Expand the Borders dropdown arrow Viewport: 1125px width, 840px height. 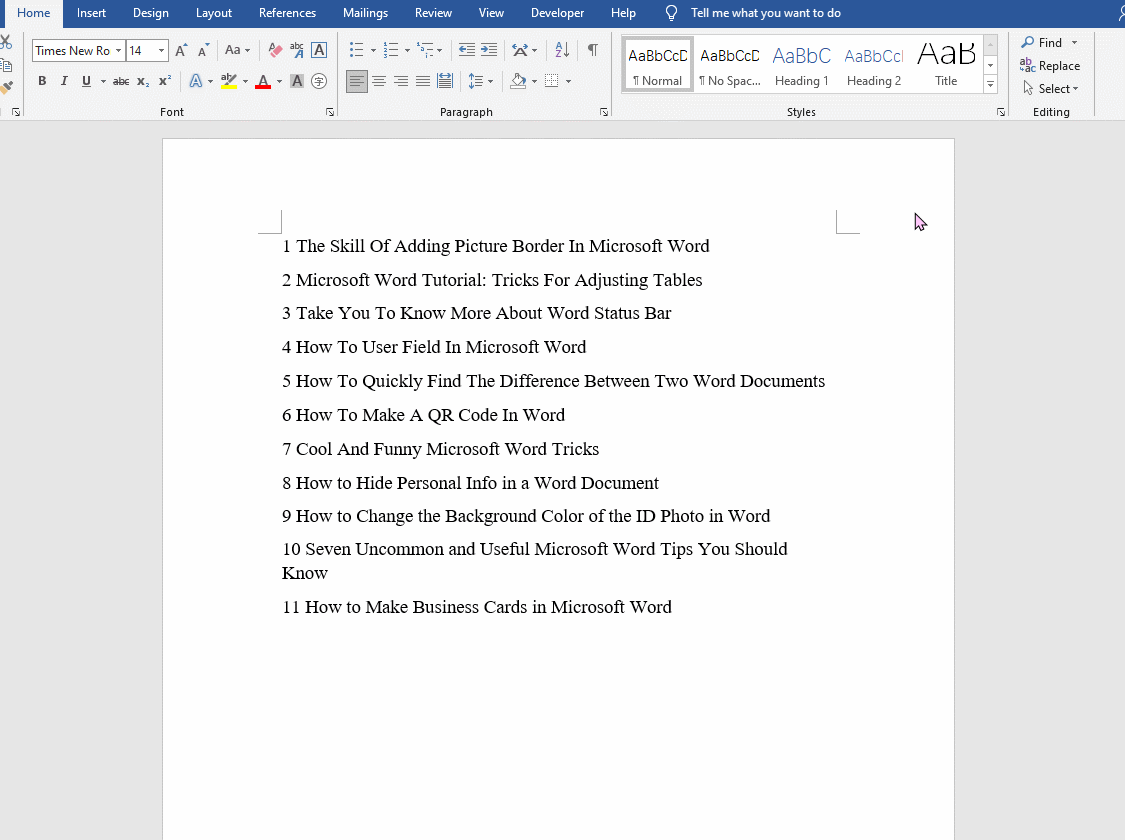tap(568, 81)
